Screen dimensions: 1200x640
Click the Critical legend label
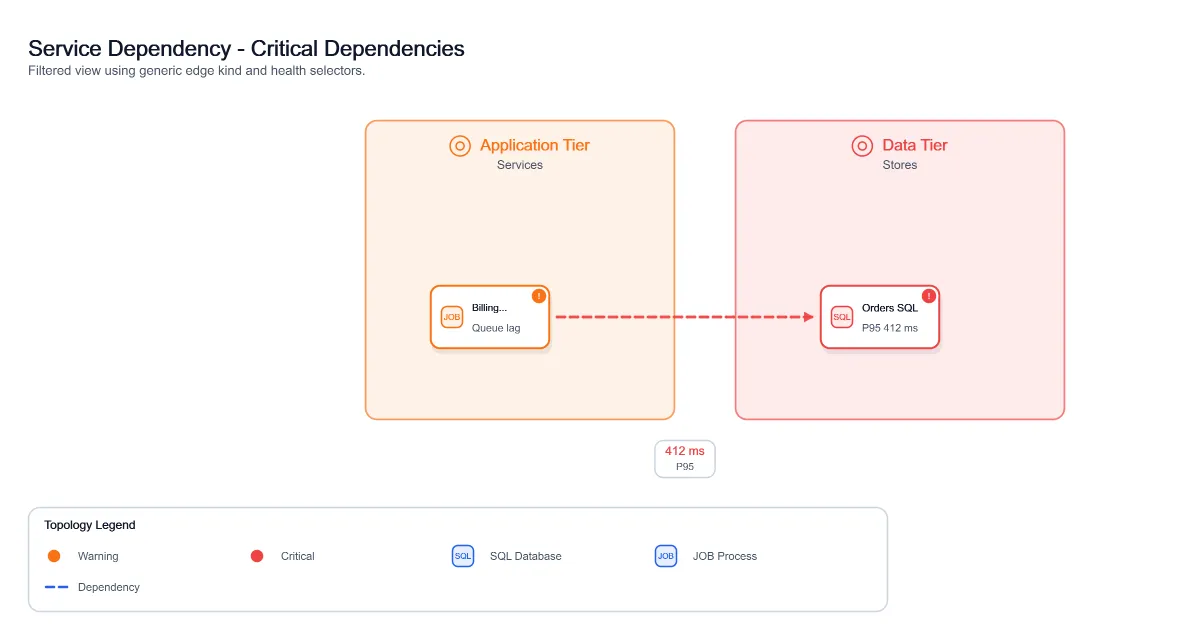(x=298, y=556)
